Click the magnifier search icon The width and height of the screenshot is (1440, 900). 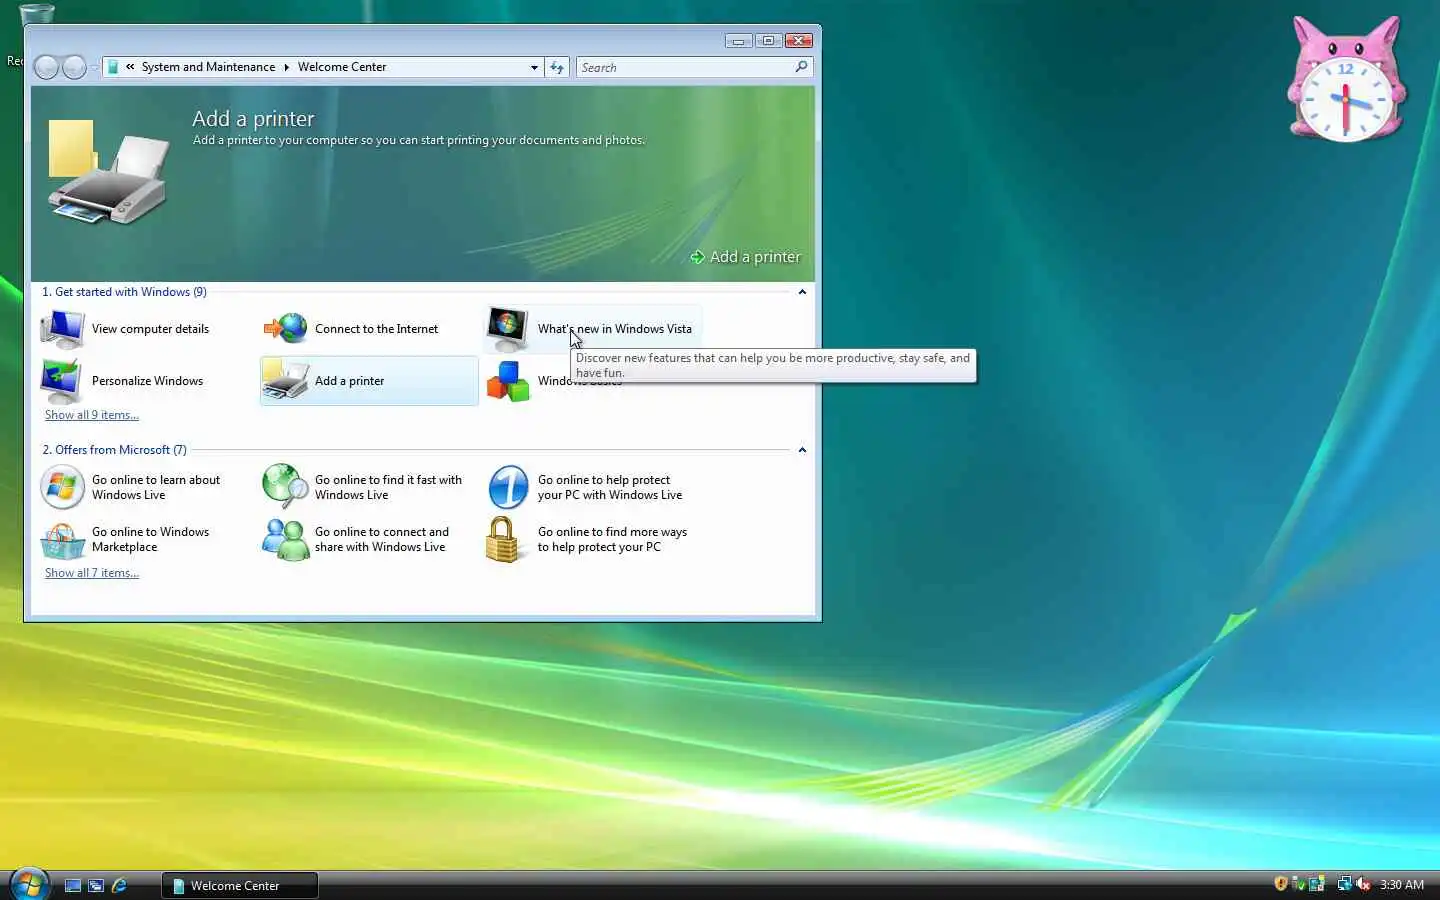click(801, 67)
